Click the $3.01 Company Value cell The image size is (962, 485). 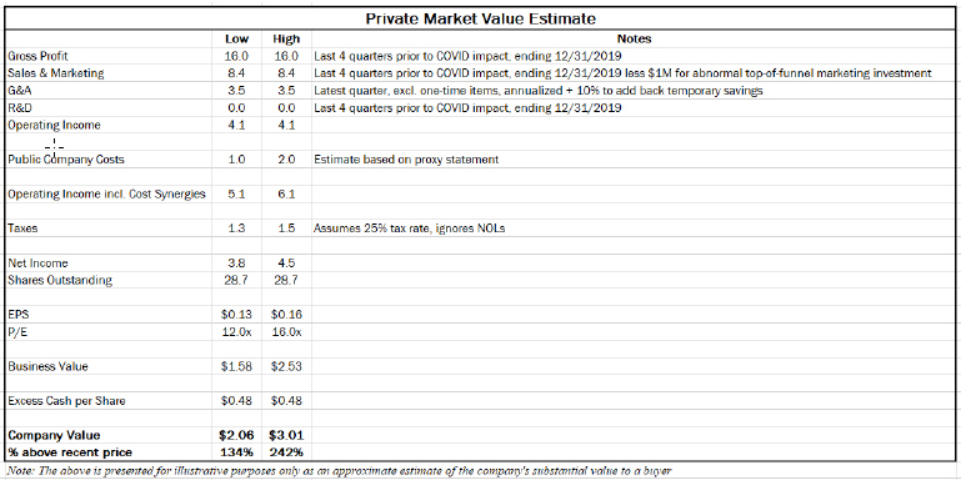tap(285, 436)
